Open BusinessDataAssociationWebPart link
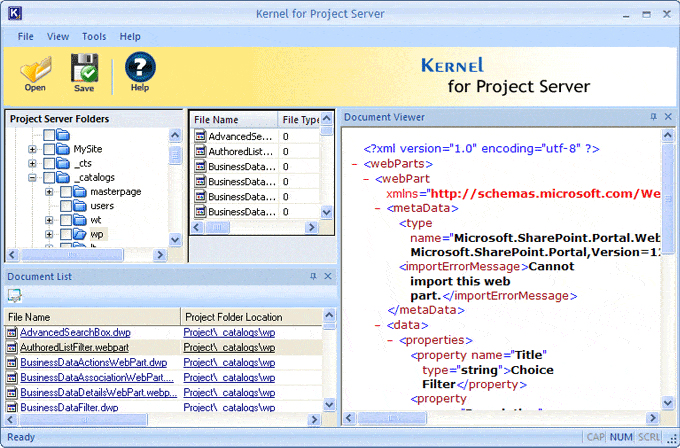680x448 pixels. 97,378
